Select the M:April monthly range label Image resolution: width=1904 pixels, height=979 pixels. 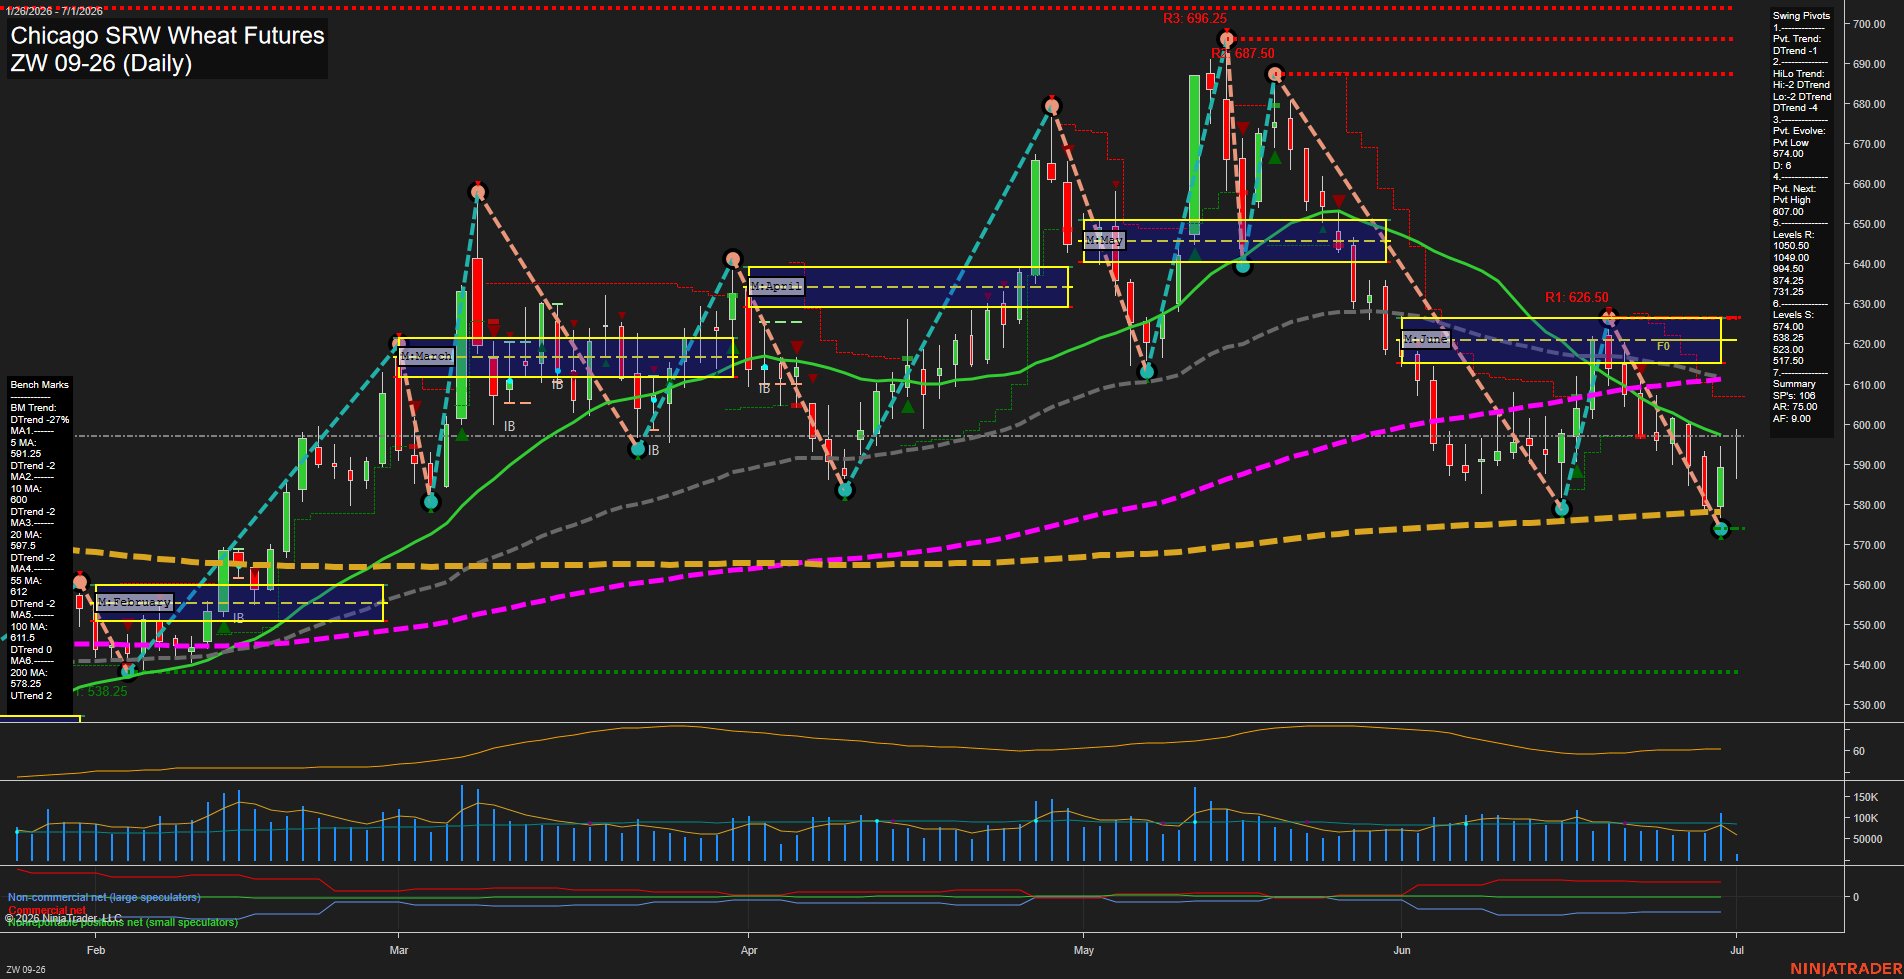tap(776, 286)
